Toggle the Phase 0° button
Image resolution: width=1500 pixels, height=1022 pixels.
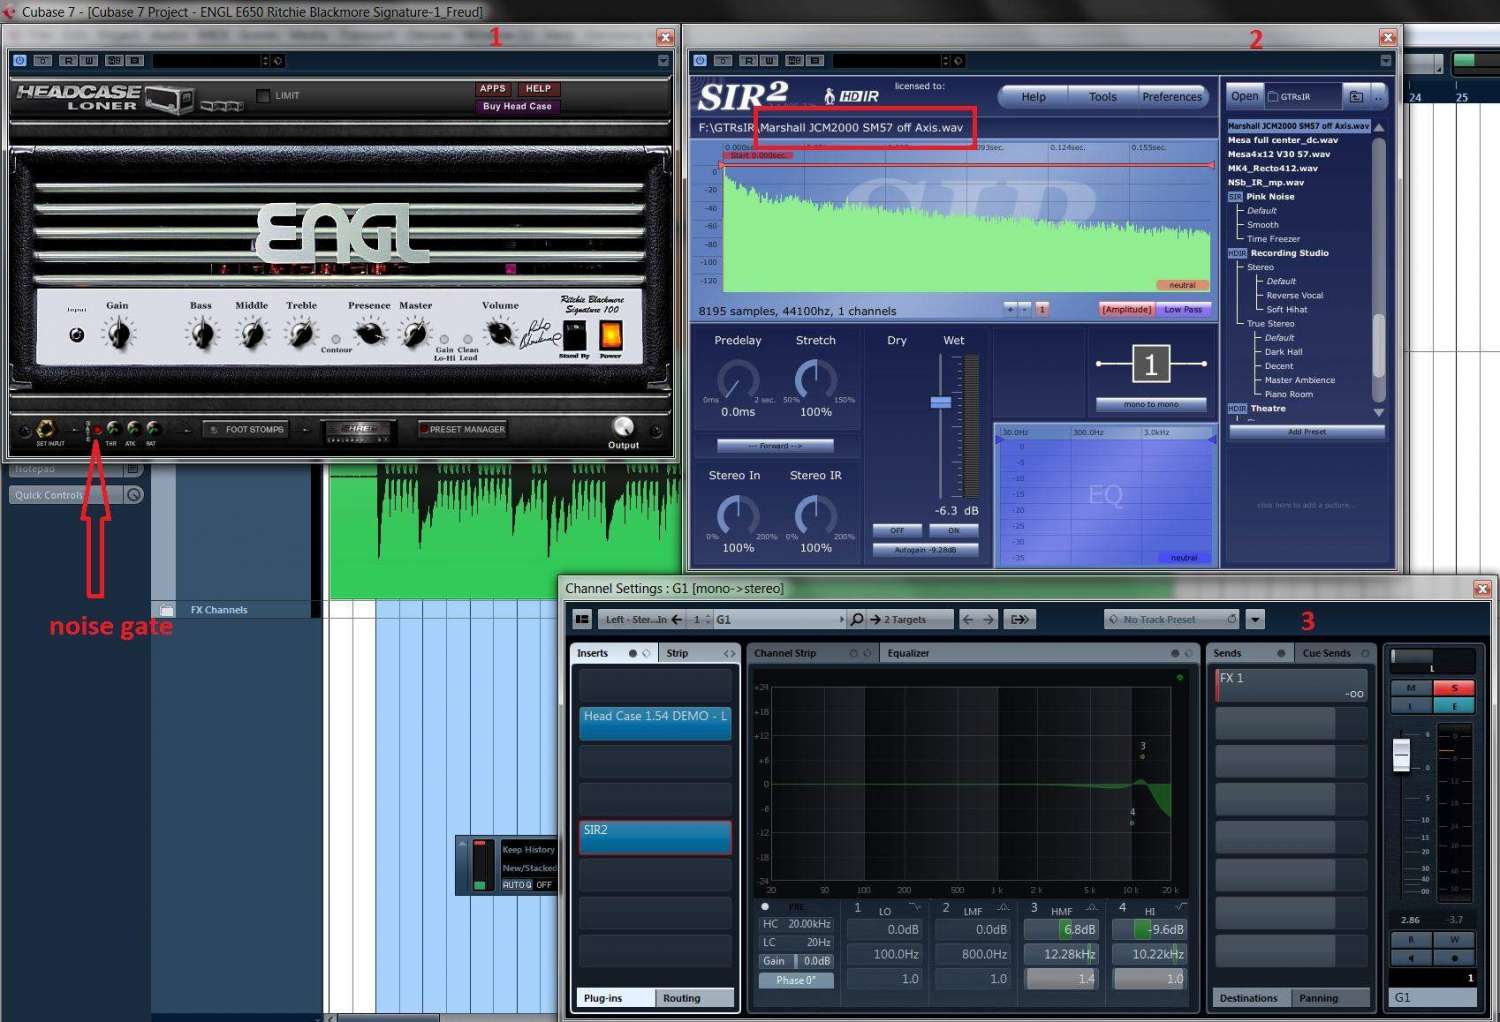[796, 980]
